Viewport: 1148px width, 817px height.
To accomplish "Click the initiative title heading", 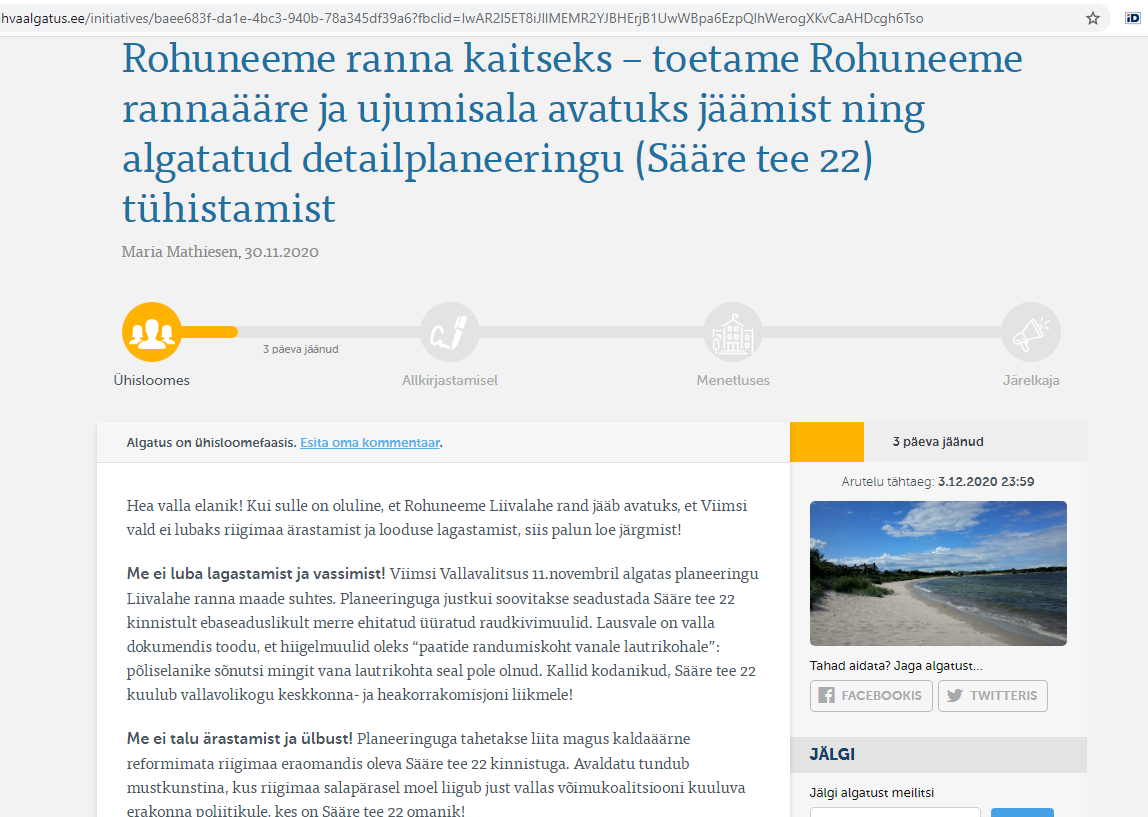I will [x=572, y=133].
